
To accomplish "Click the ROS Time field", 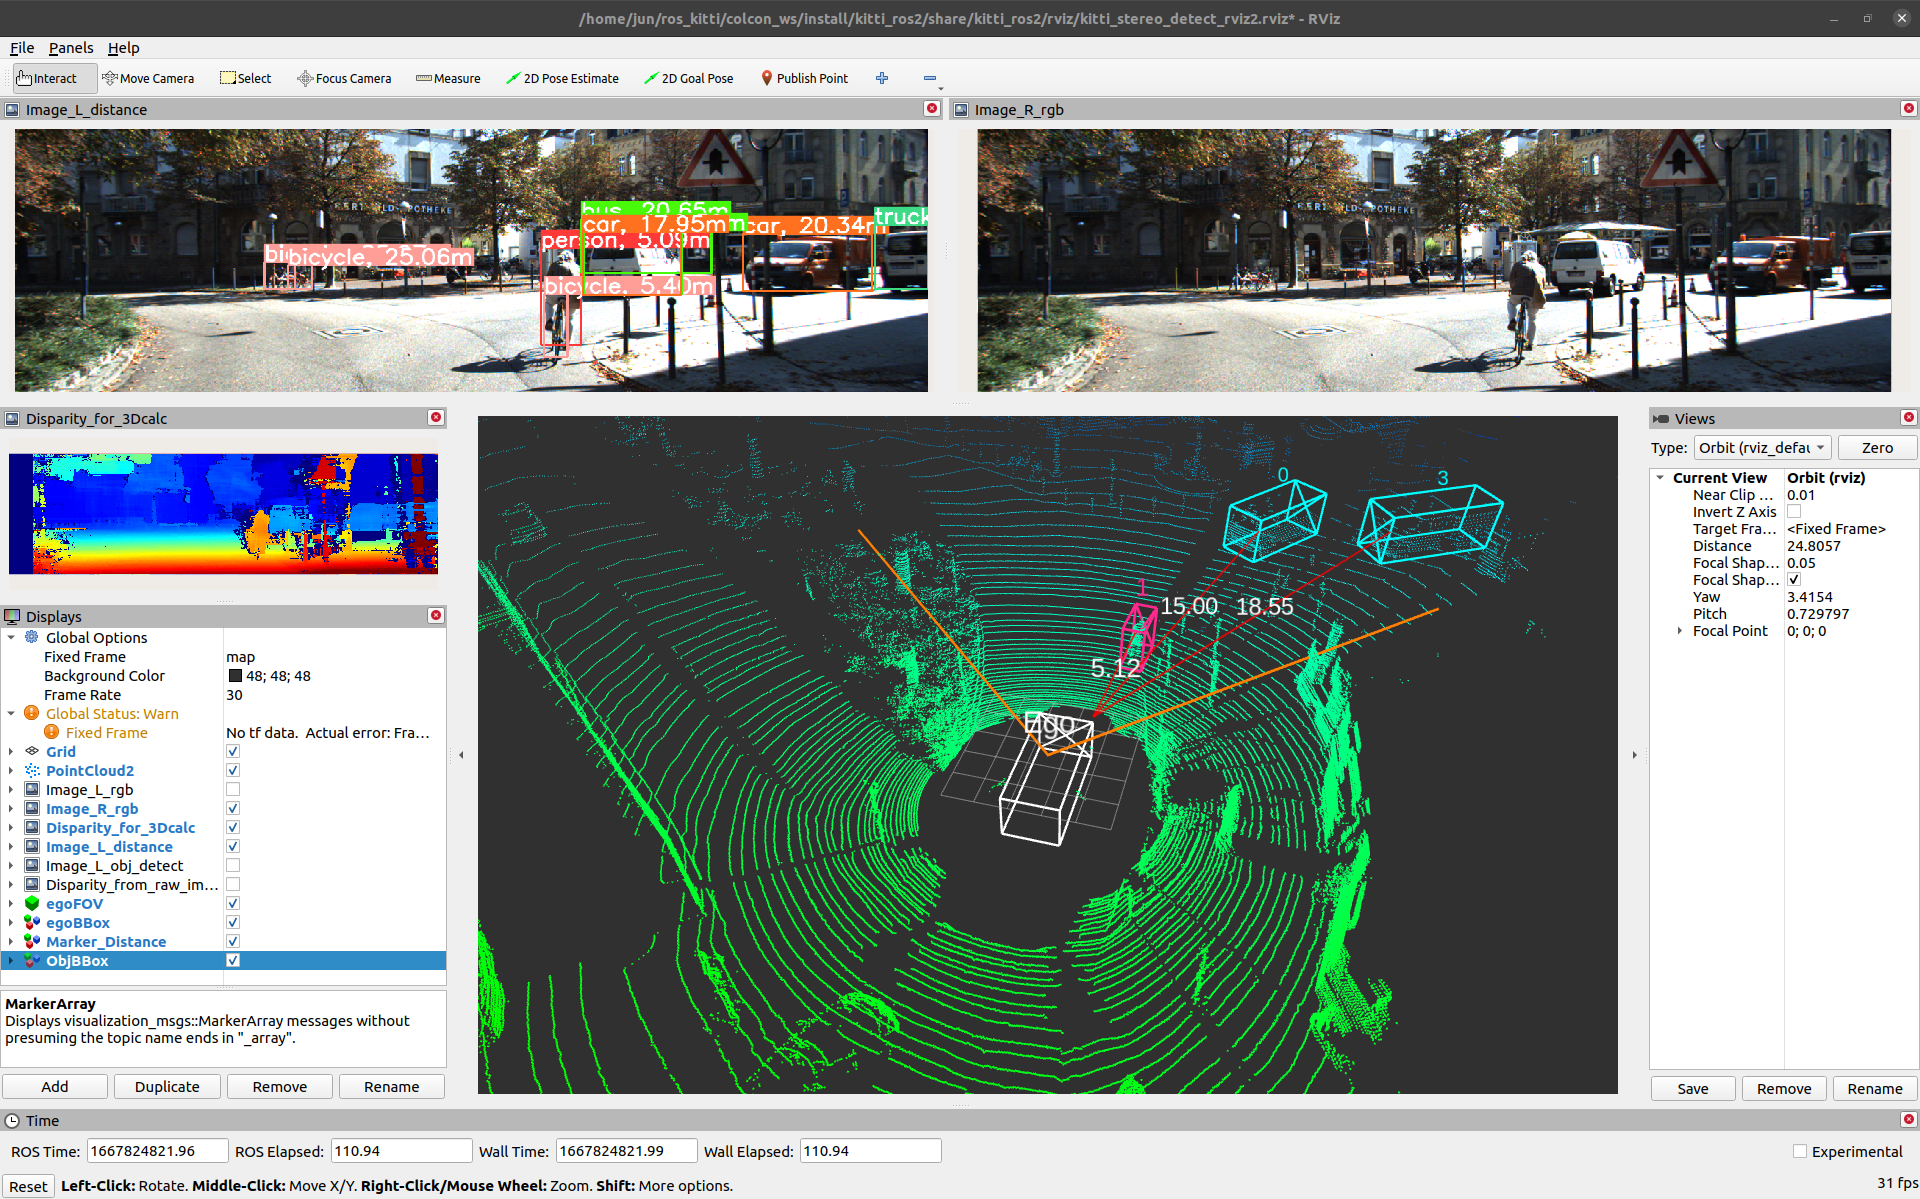I will 157,1151.
